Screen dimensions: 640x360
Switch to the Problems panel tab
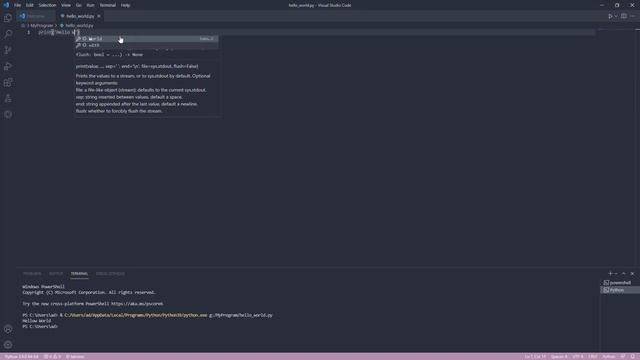(x=32, y=273)
